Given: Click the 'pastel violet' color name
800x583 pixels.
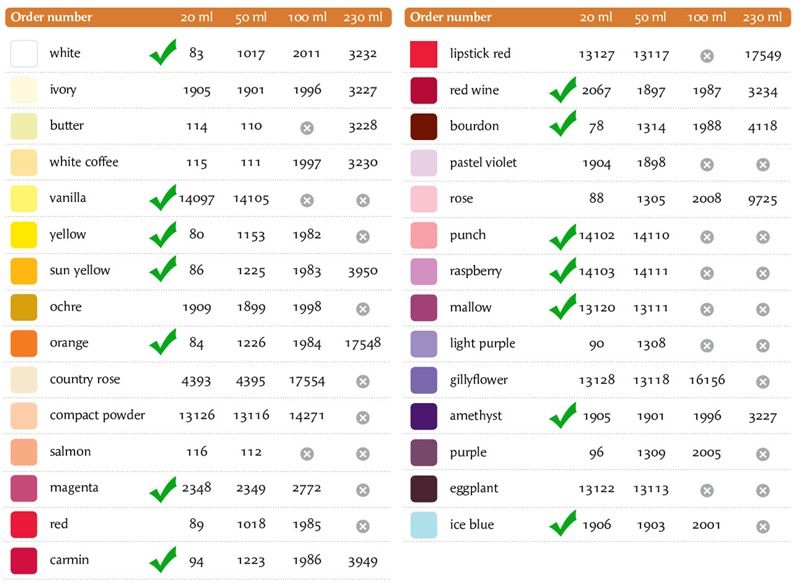Looking at the screenshot, I should (483, 163).
